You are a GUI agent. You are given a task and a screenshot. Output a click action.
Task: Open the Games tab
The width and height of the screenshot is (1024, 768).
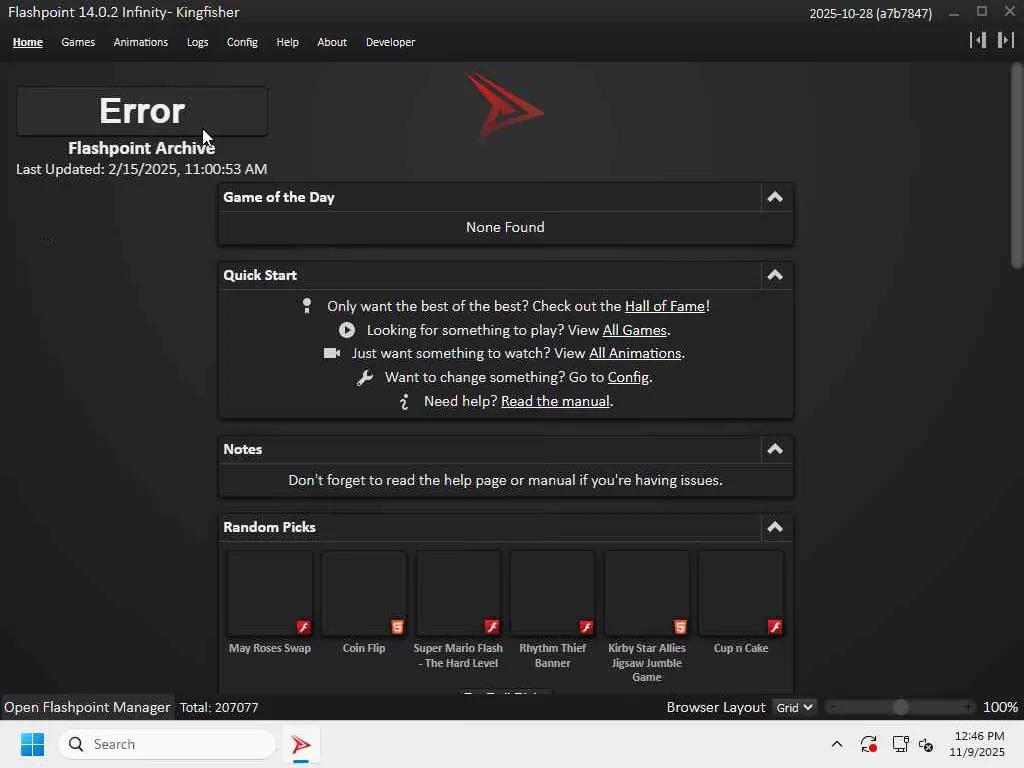click(78, 42)
